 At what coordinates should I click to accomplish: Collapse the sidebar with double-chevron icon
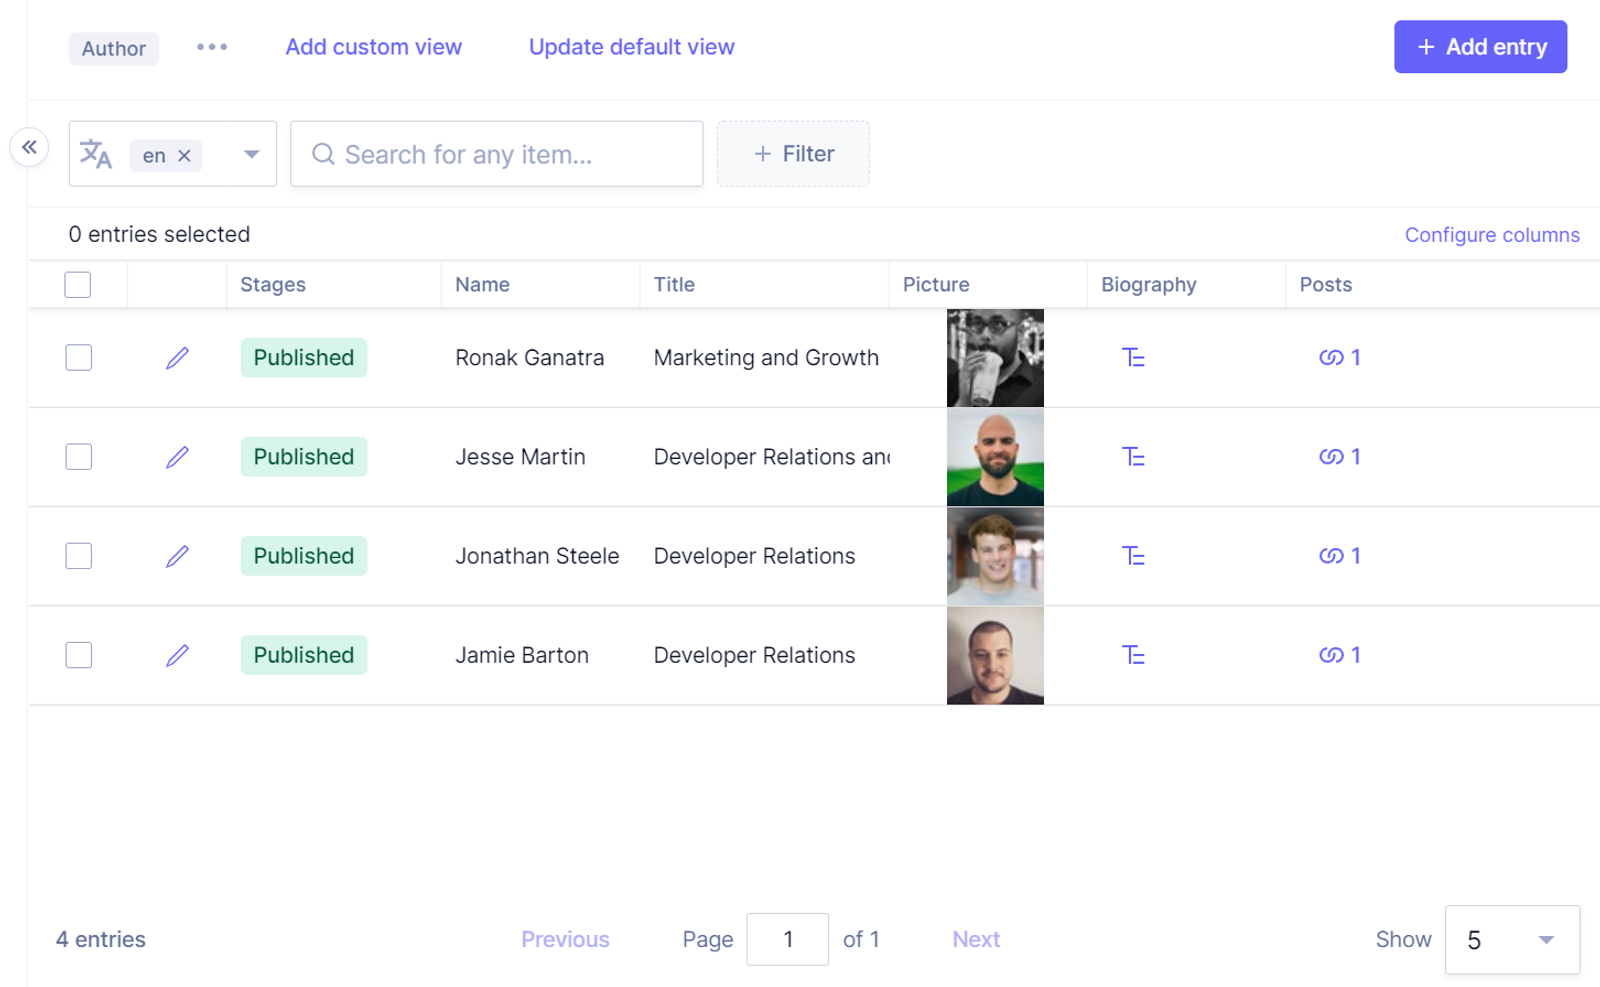pyautogui.click(x=30, y=148)
